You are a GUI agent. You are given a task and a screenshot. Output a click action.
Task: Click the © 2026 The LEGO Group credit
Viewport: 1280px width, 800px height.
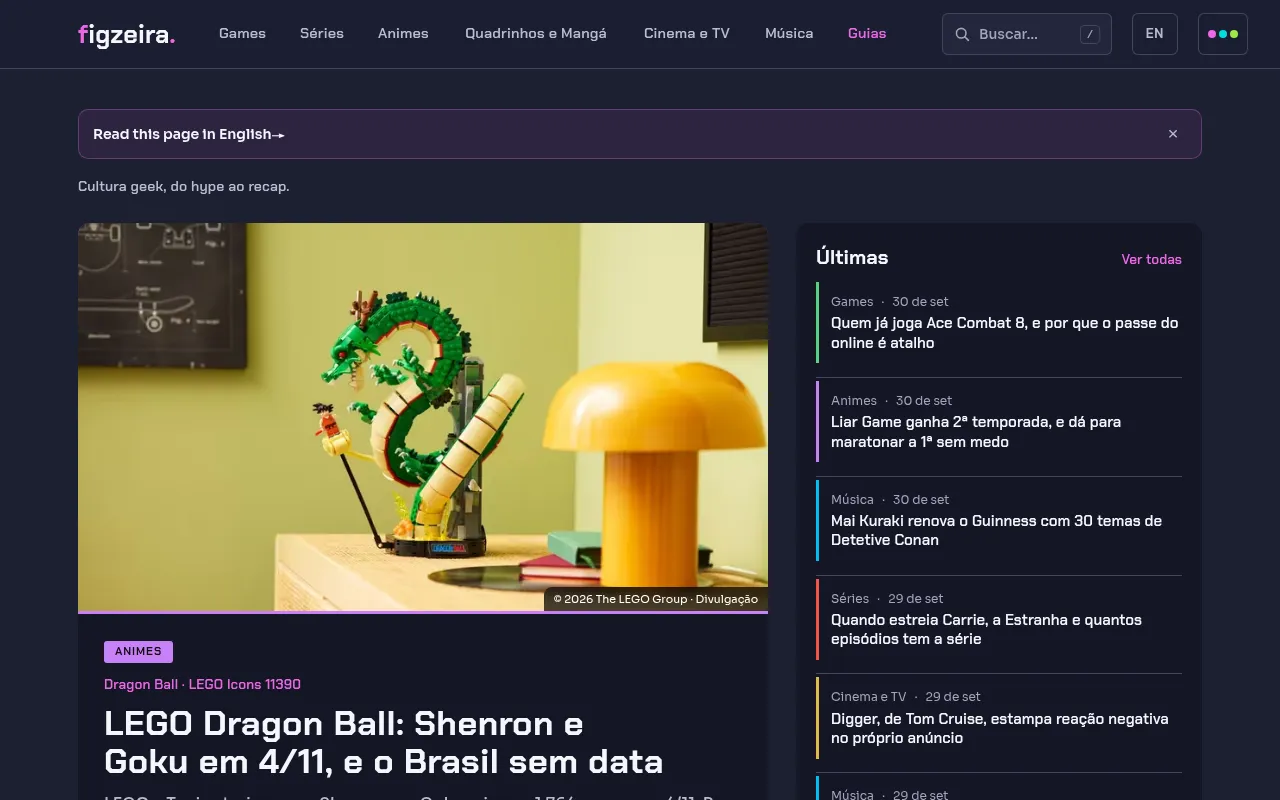(656, 599)
